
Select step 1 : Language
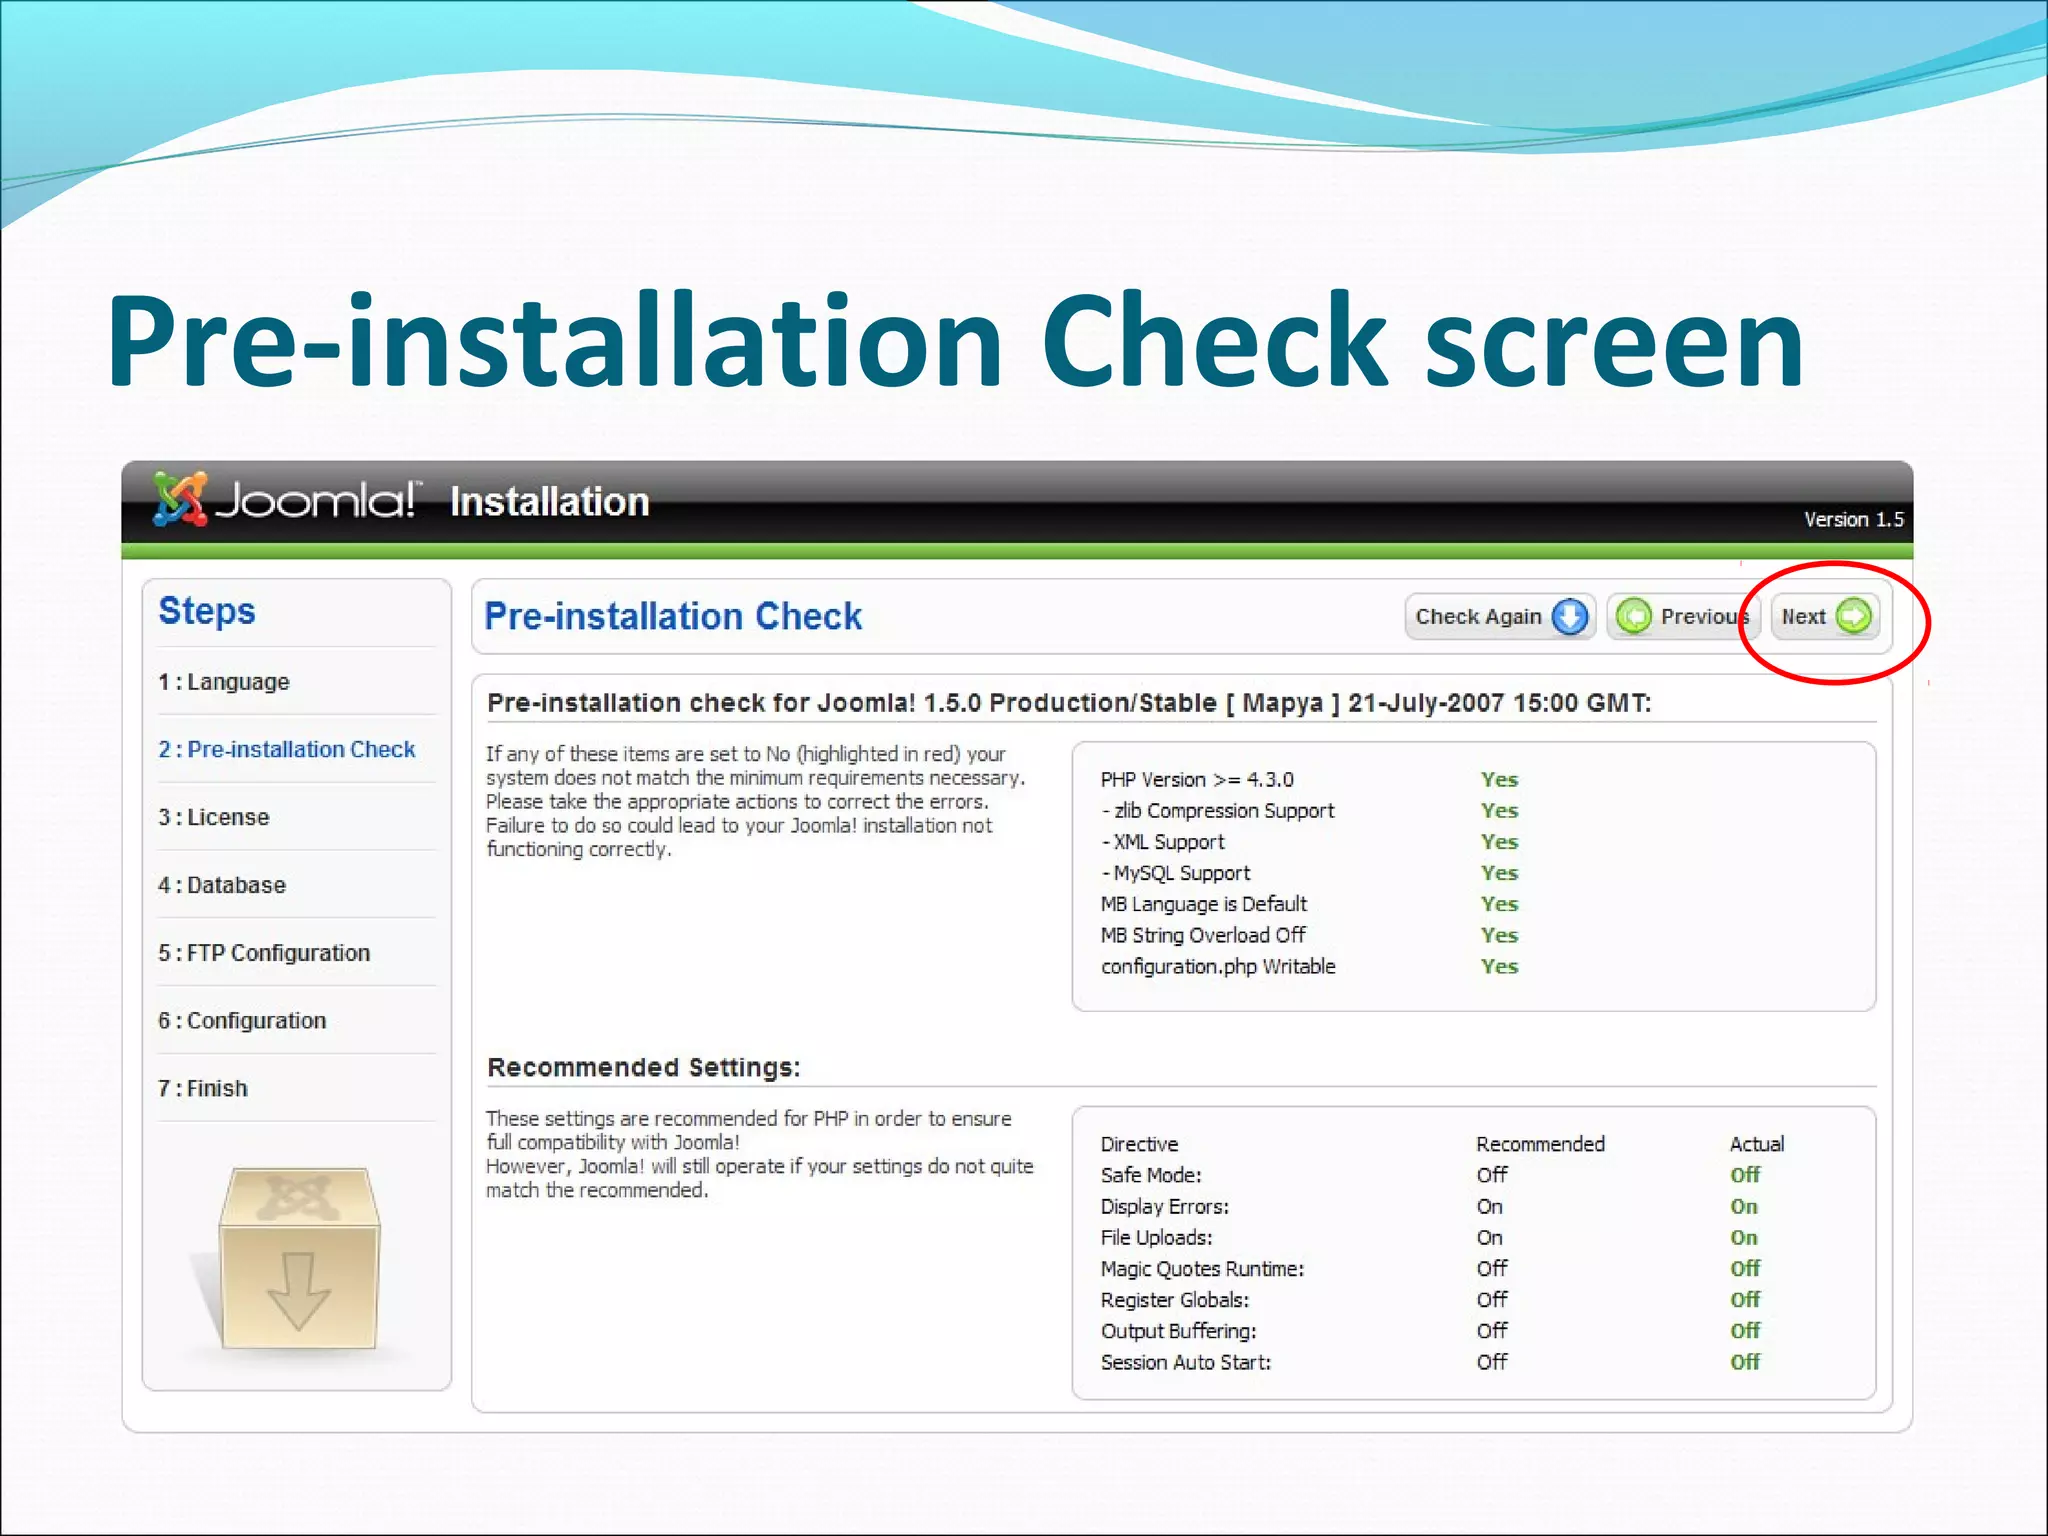tap(224, 682)
